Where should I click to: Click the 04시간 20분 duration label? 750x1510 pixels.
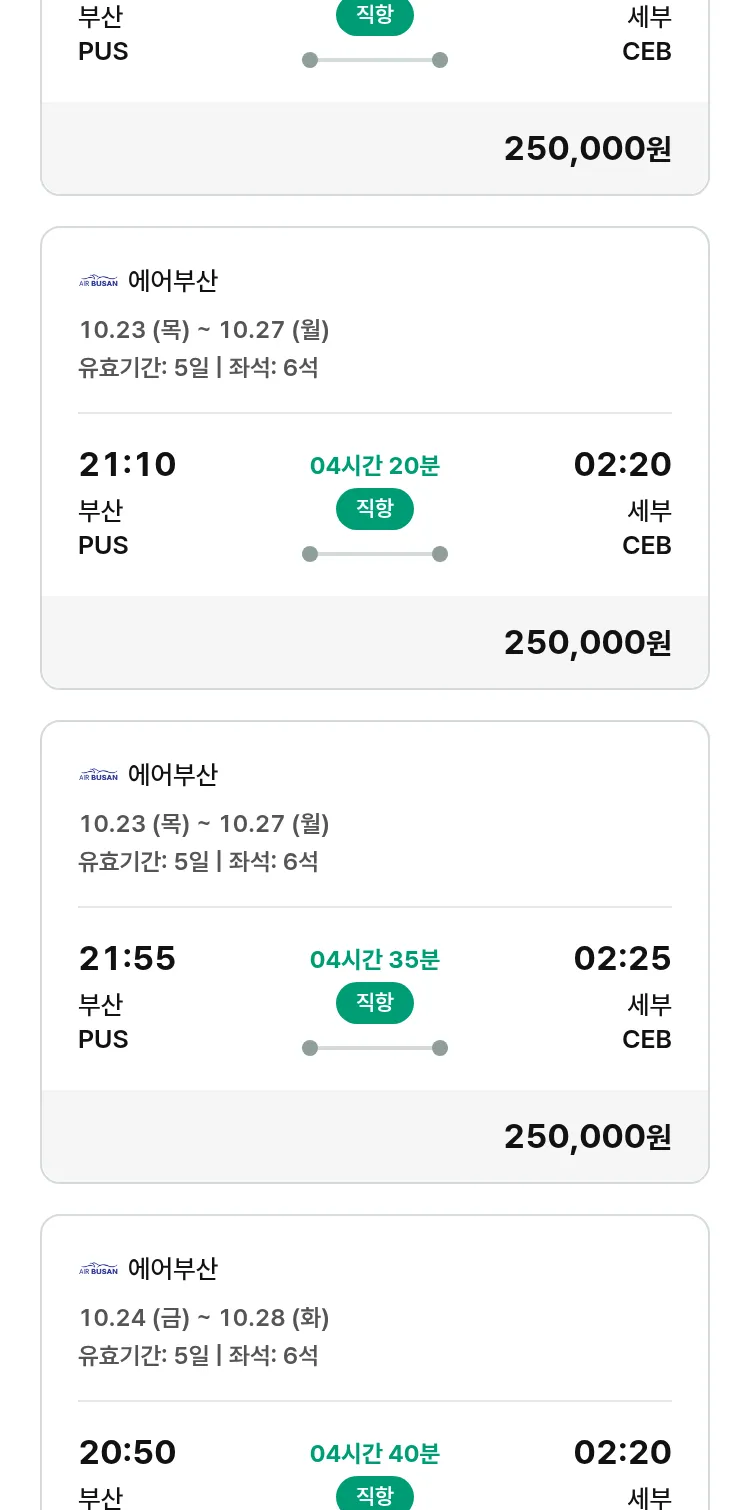click(x=375, y=466)
